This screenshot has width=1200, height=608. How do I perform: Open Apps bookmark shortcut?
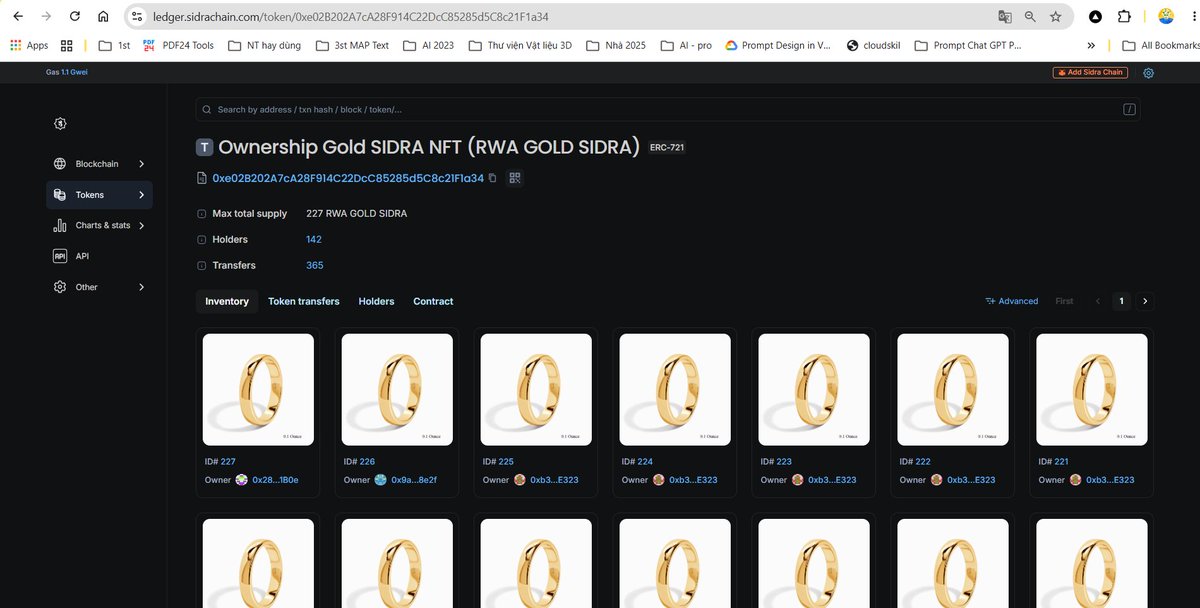(x=29, y=45)
